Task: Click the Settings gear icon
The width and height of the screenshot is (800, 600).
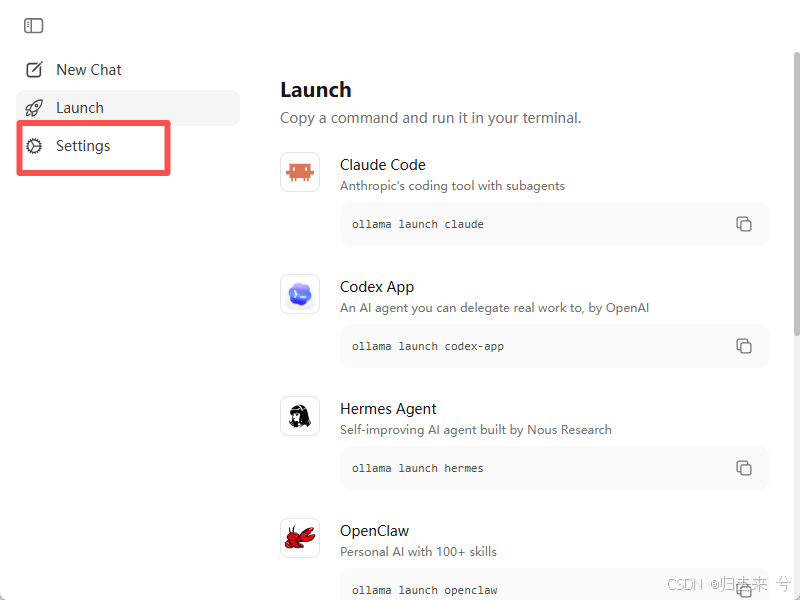Action: pyautogui.click(x=34, y=146)
